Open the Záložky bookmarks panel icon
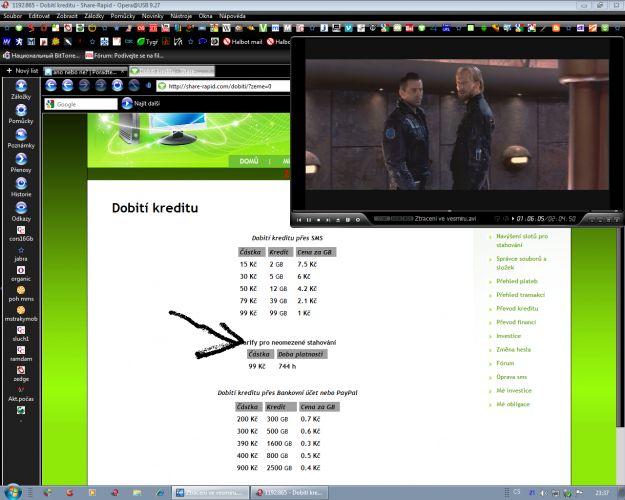625x500 pixels. coord(21,85)
